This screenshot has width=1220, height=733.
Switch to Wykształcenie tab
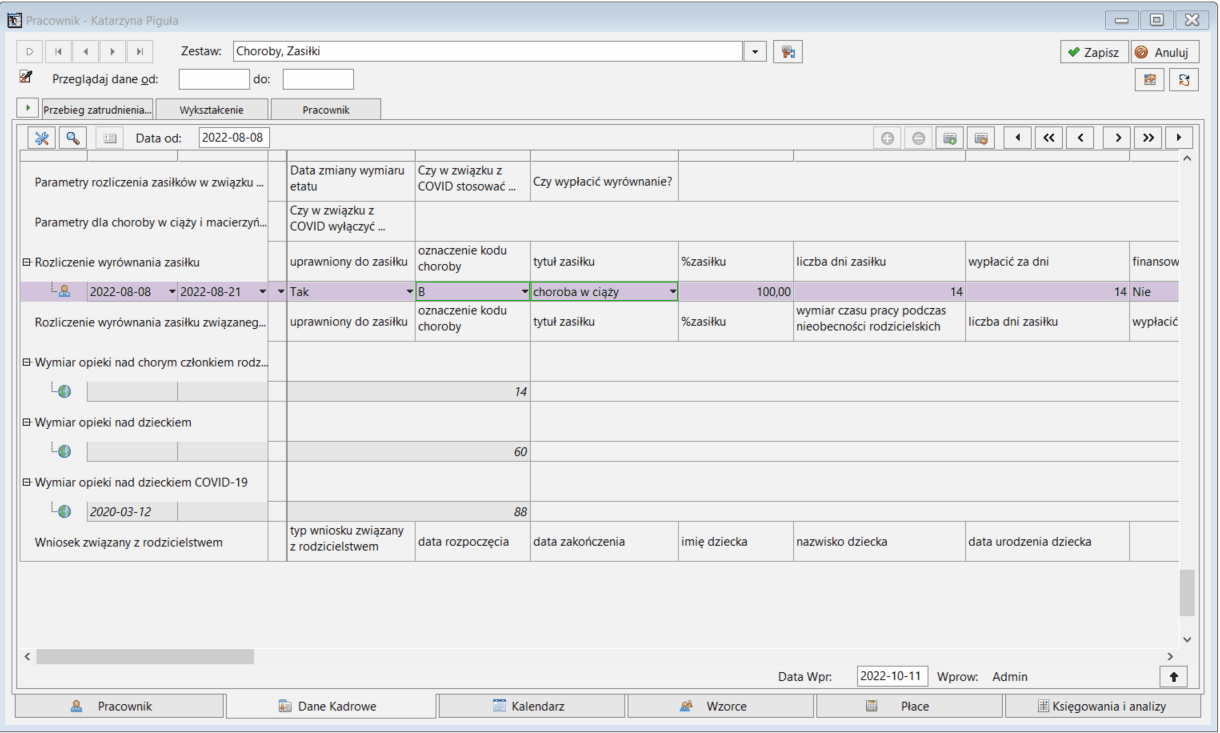[212, 109]
